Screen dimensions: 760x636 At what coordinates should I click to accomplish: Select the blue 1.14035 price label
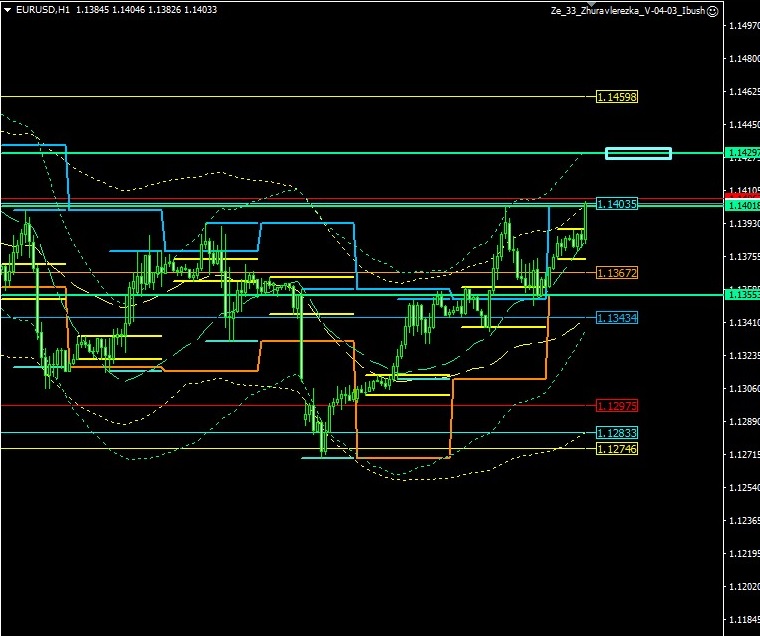616,204
